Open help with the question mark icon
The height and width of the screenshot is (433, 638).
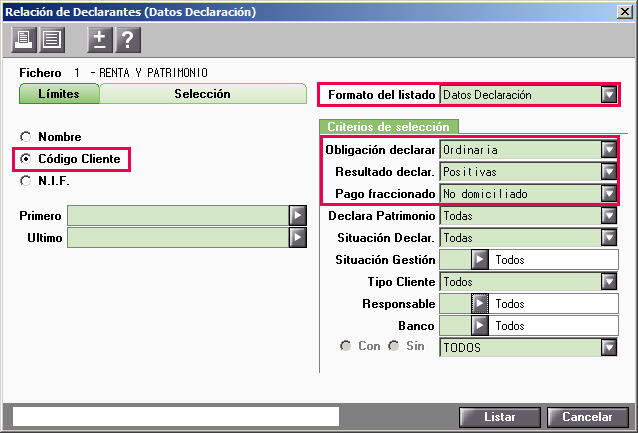point(127,39)
